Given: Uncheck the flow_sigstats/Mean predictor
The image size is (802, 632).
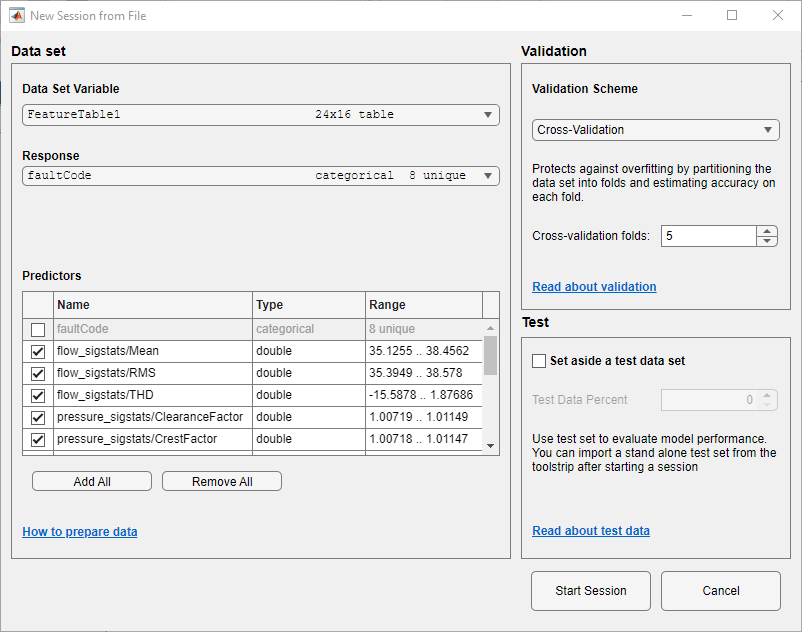Looking at the screenshot, I should point(38,351).
